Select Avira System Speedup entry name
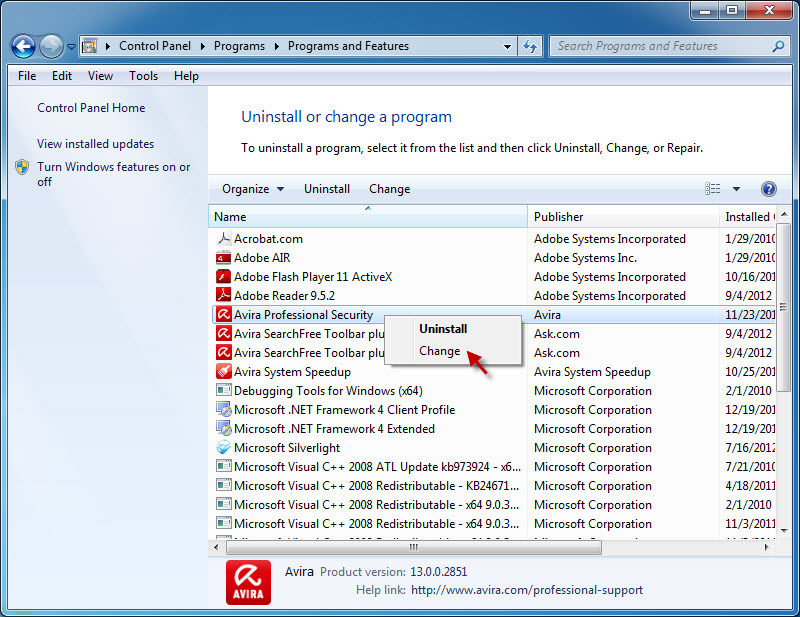The height and width of the screenshot is (617, 800). pyautogui.click(x=292, y=372)
